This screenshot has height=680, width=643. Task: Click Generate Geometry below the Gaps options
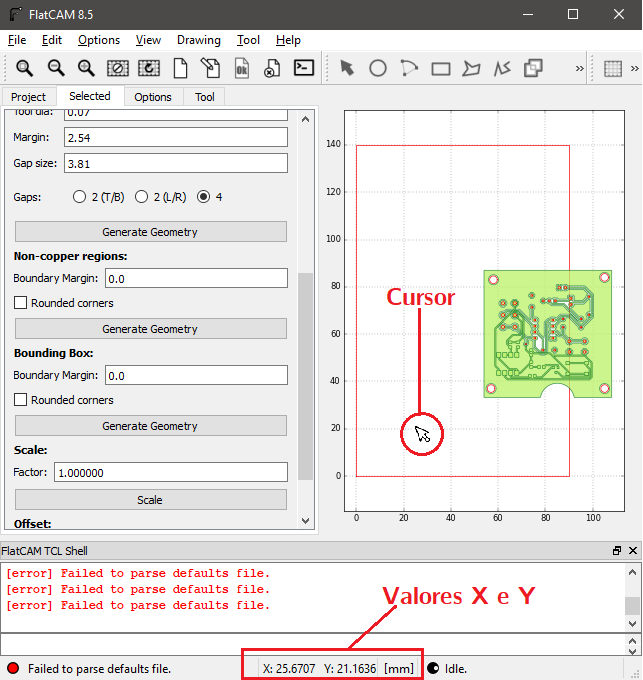pyautogui.click(x=150, y=232)
